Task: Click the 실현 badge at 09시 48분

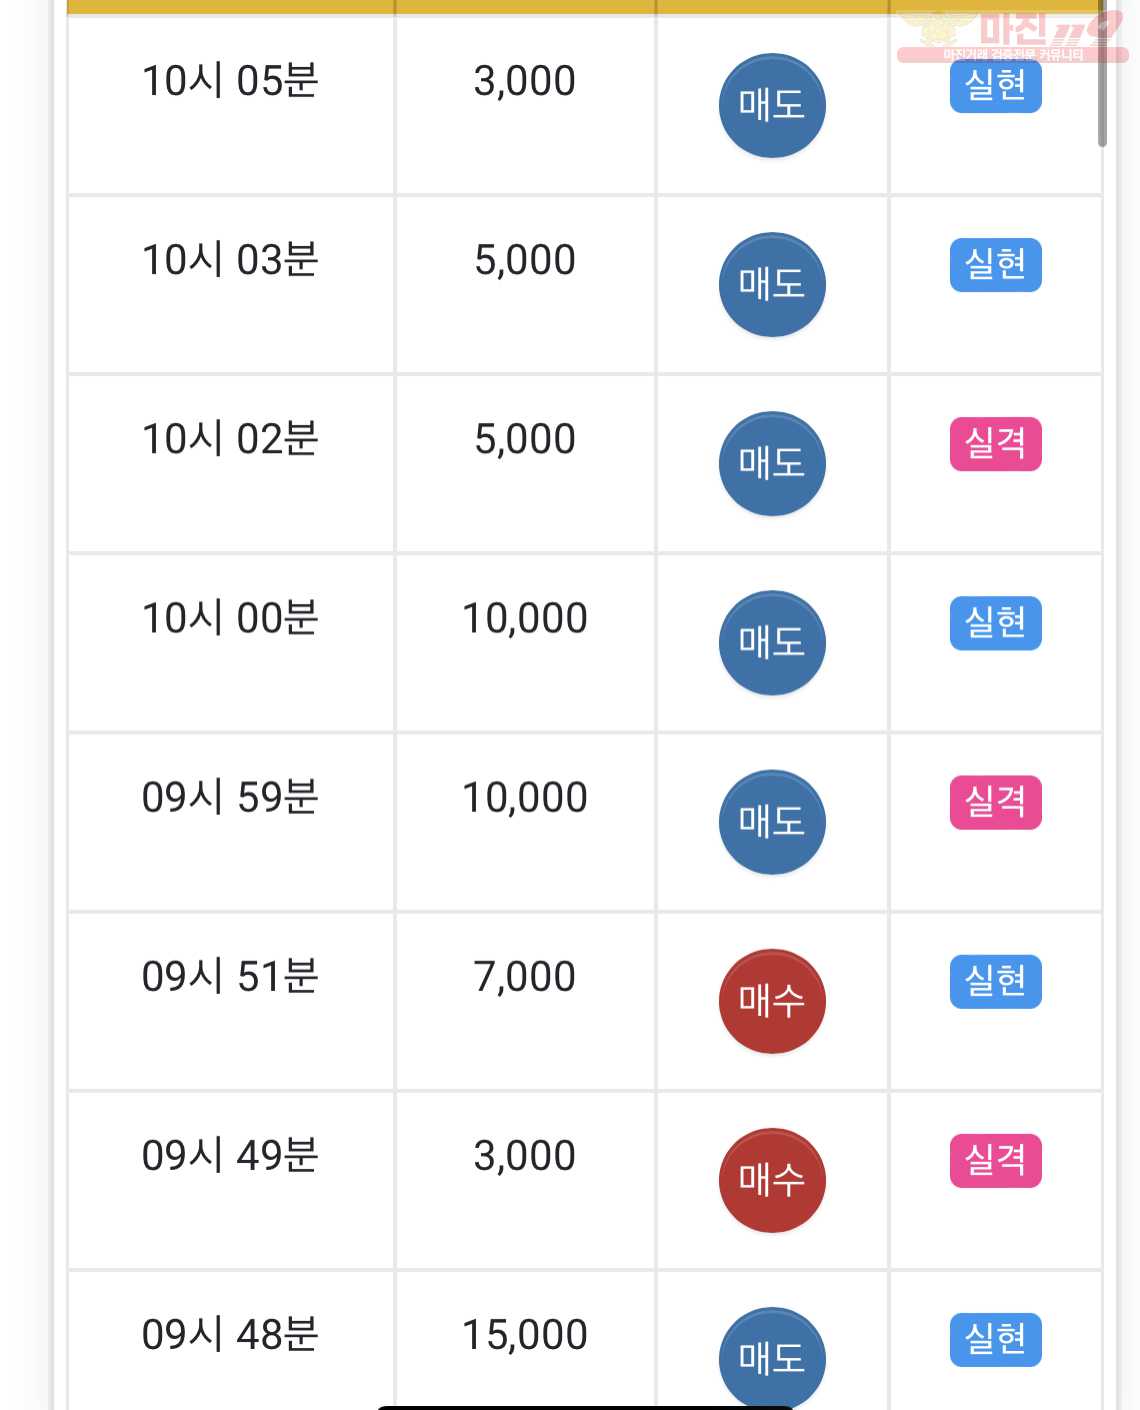Action: pyautogui.click(x=996, y=1339)
